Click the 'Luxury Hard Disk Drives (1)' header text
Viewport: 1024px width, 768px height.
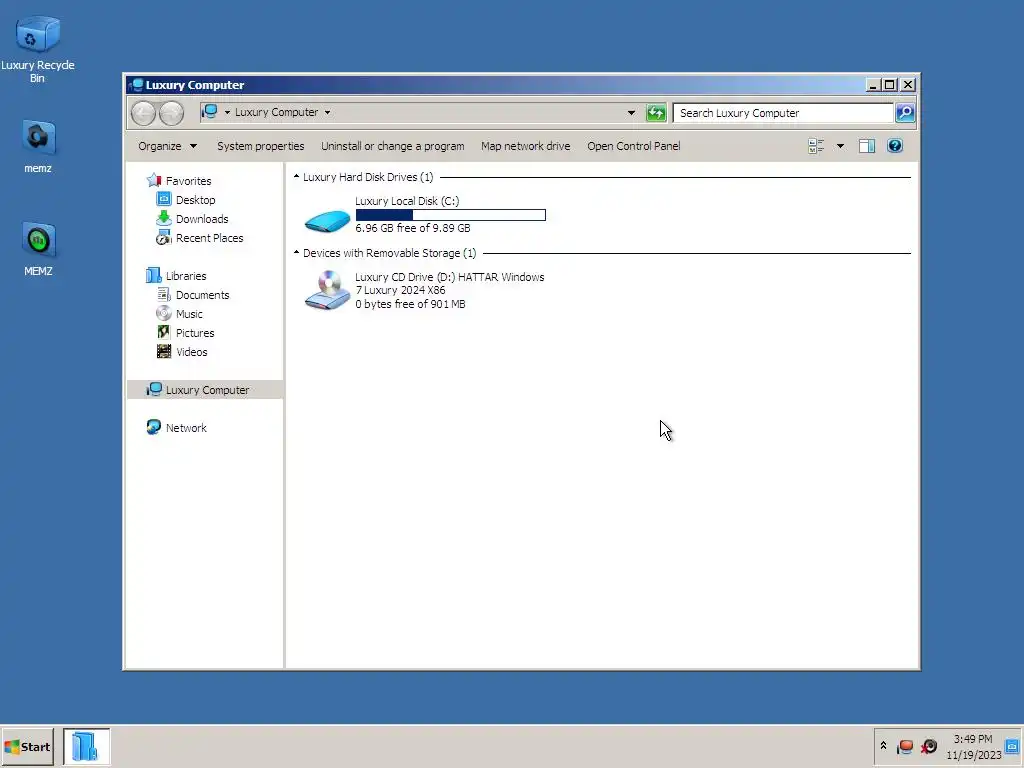pyautogui.click(x=368, y=177)
